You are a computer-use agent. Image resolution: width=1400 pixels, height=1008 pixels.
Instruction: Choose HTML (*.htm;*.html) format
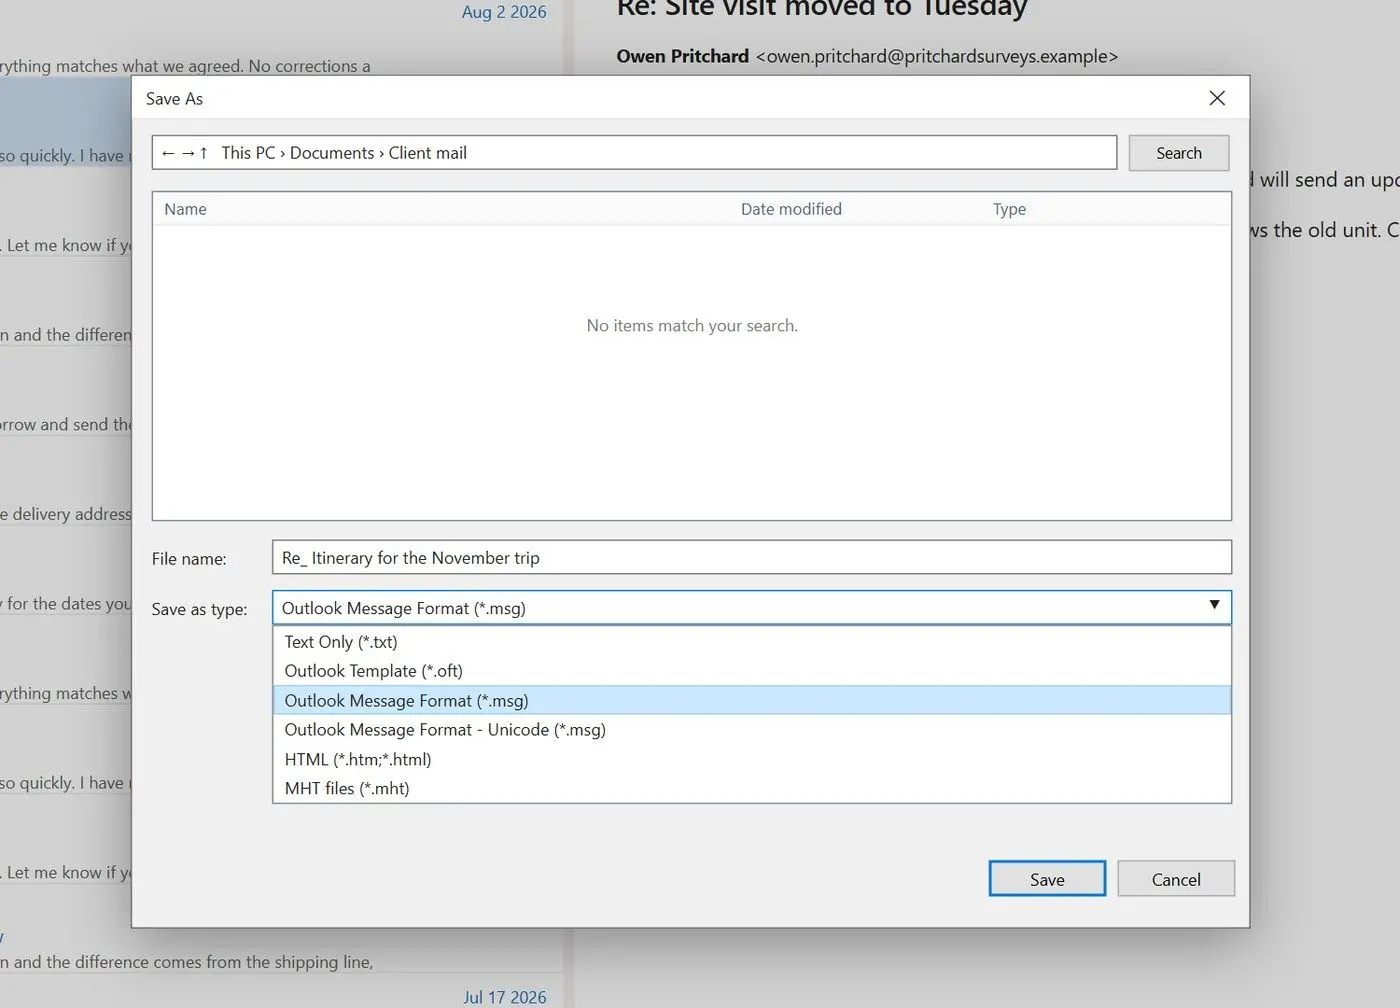[752, 759]
